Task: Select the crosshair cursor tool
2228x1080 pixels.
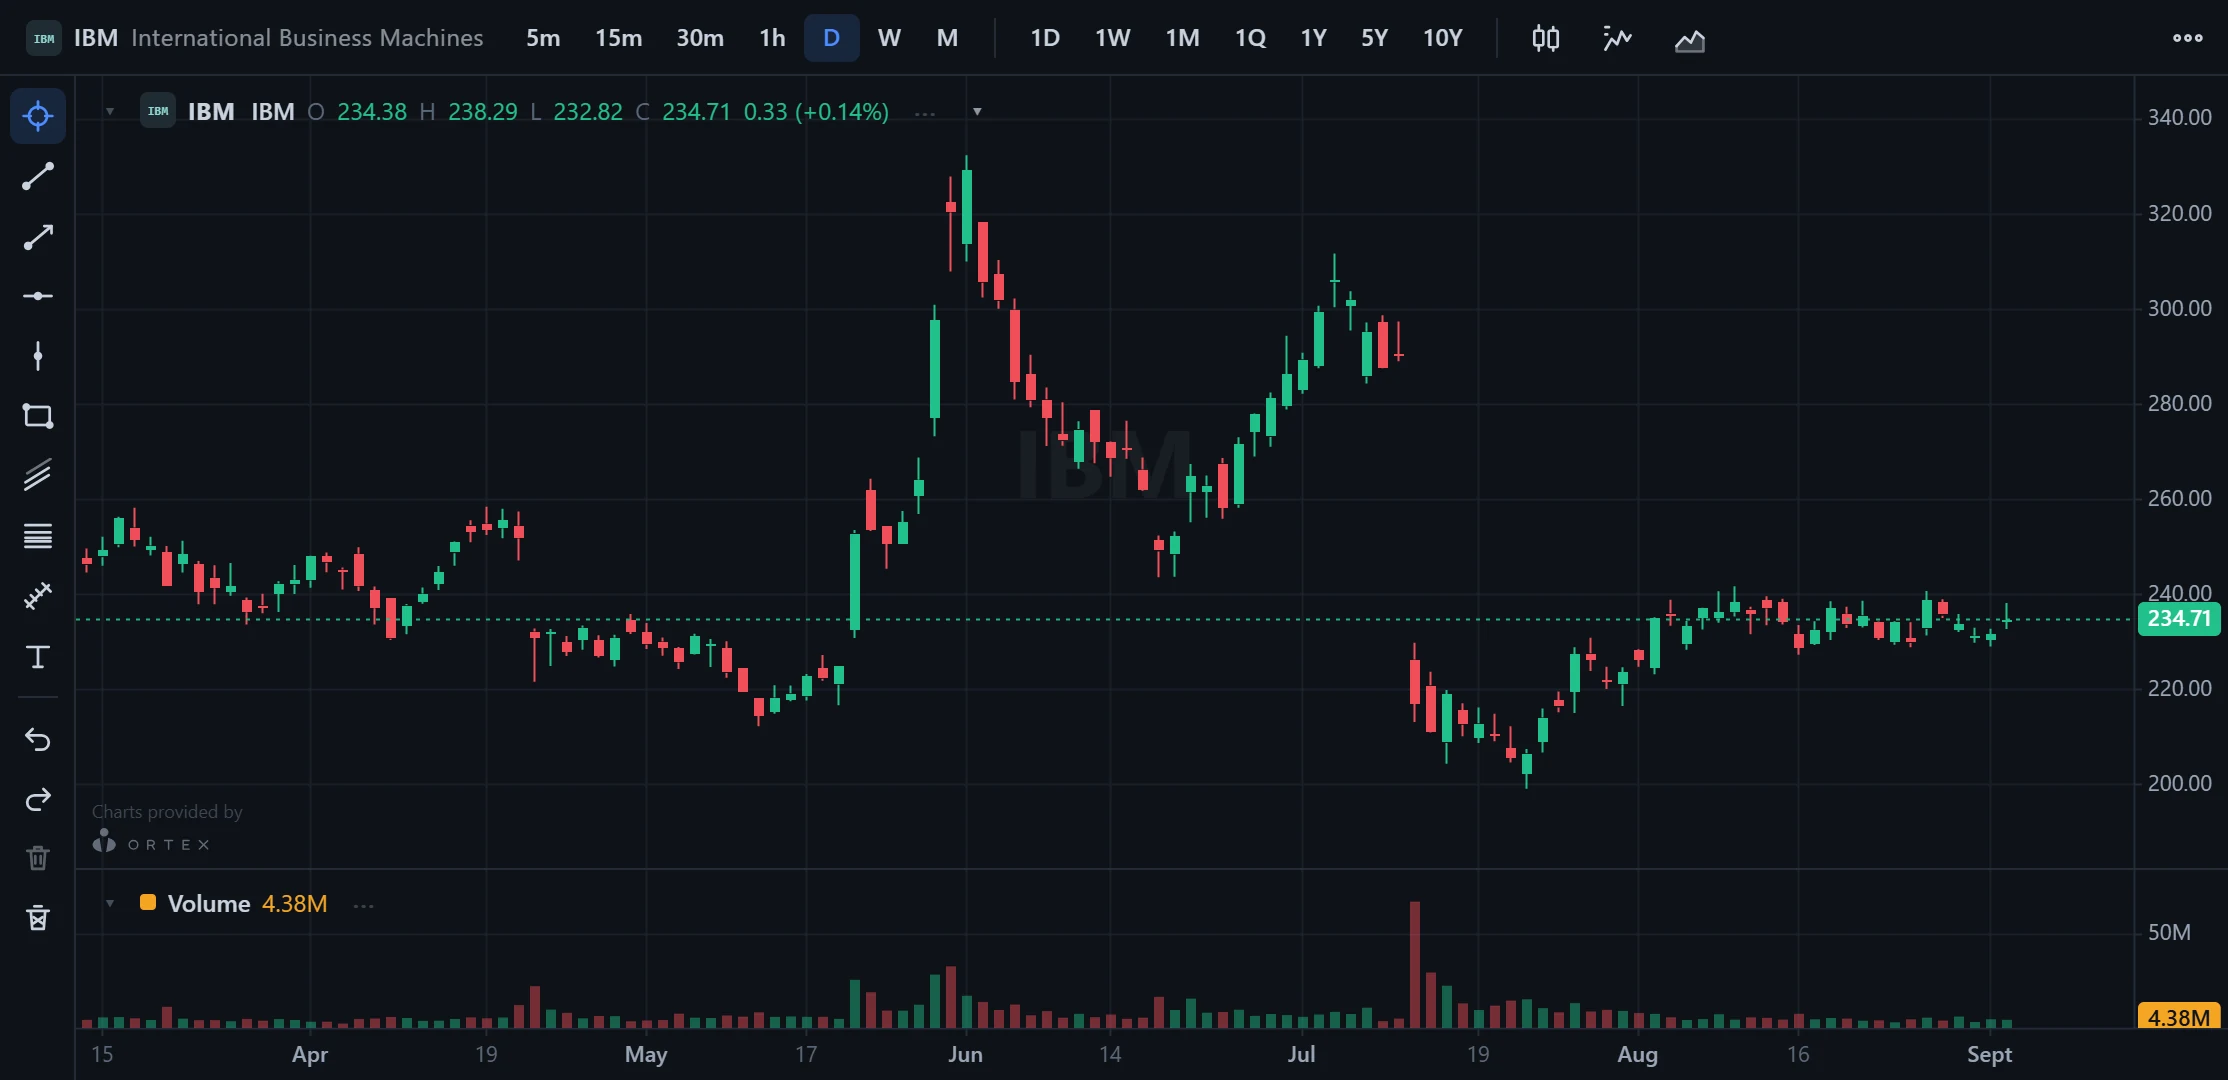Action: pos(38,116)
